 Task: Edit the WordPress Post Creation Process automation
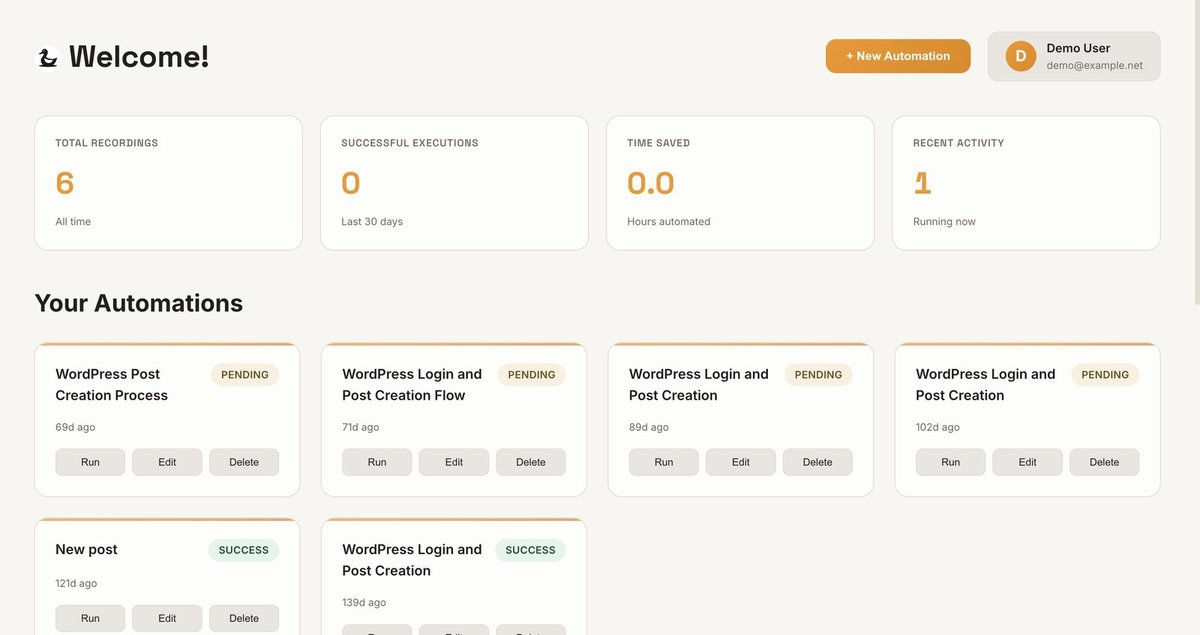point(167,462)
